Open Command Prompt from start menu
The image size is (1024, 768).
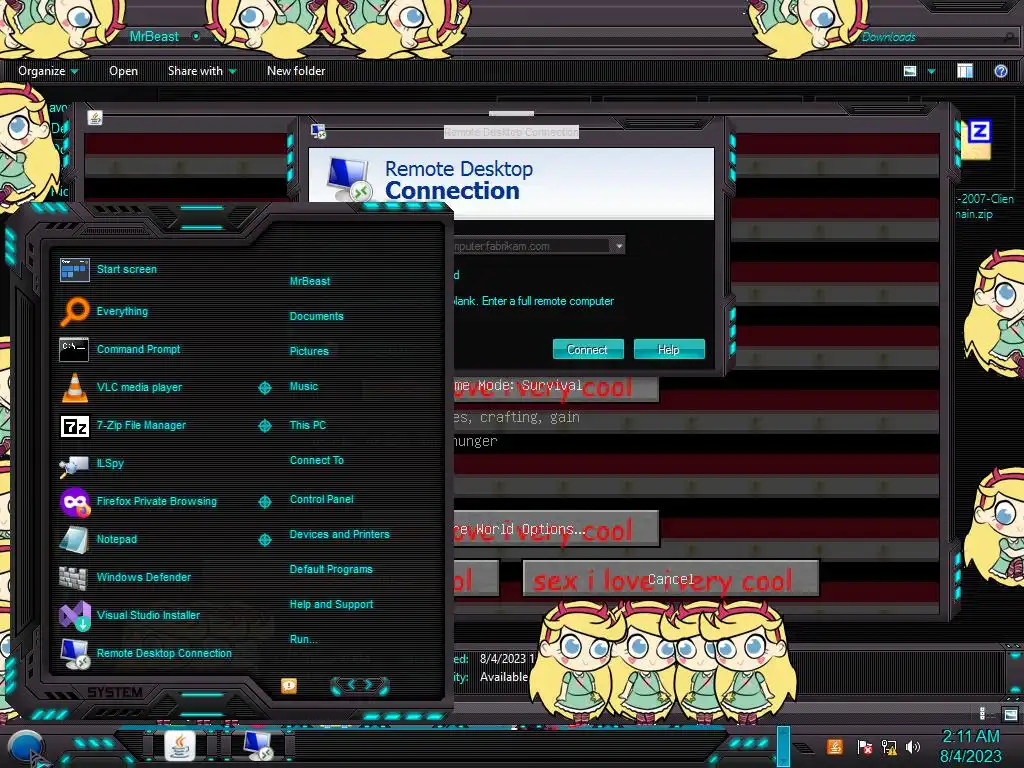pos(120,349)
